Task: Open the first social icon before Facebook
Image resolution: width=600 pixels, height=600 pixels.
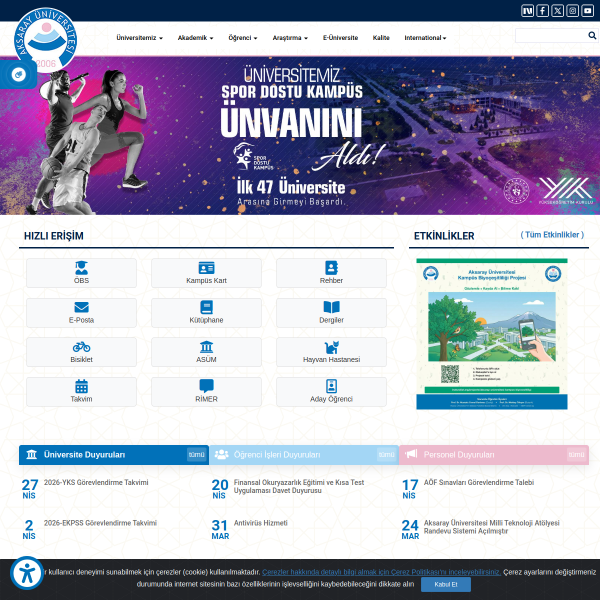Action: [528, 11]
